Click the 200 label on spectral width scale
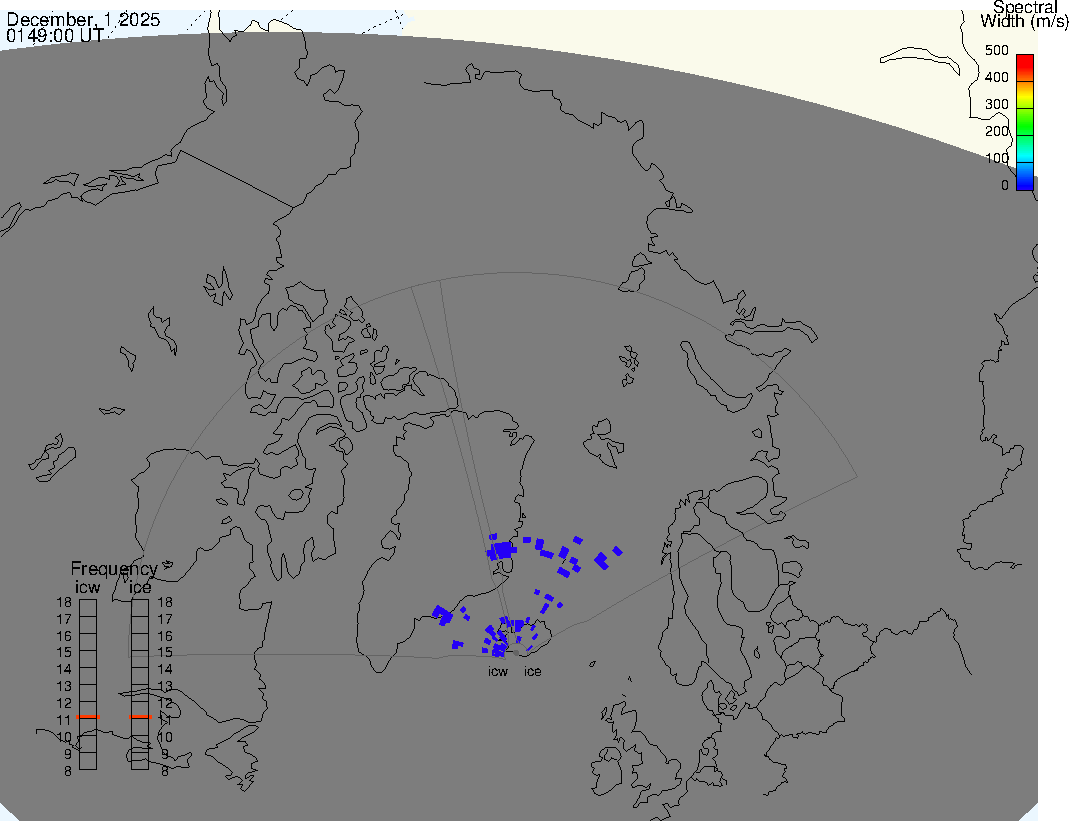1069x821 pixels. (x=997, y=131)
